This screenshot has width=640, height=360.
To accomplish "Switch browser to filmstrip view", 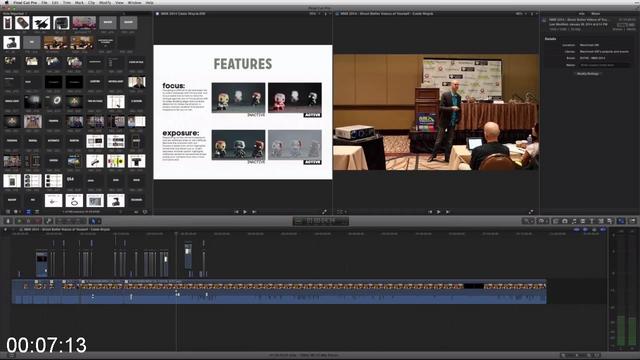I will click(x=28, y=212).
